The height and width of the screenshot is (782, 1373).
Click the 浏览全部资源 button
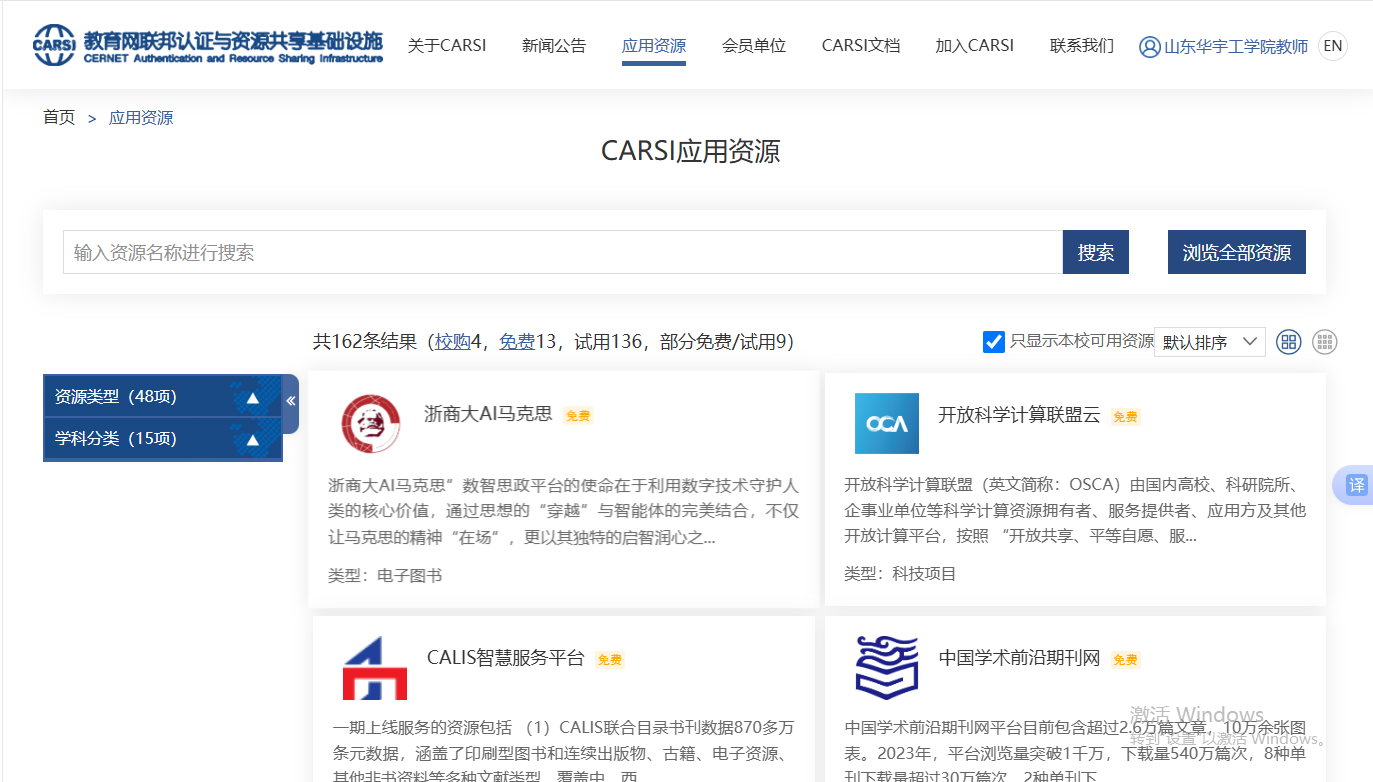tap(1237, 252)
